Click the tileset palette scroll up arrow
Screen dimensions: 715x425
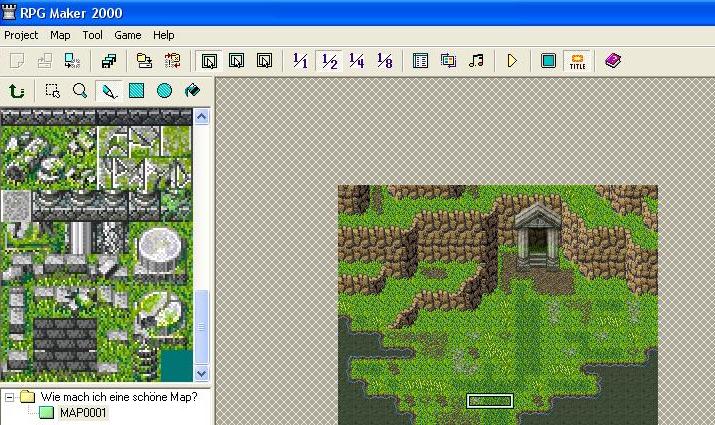[202, 117]
